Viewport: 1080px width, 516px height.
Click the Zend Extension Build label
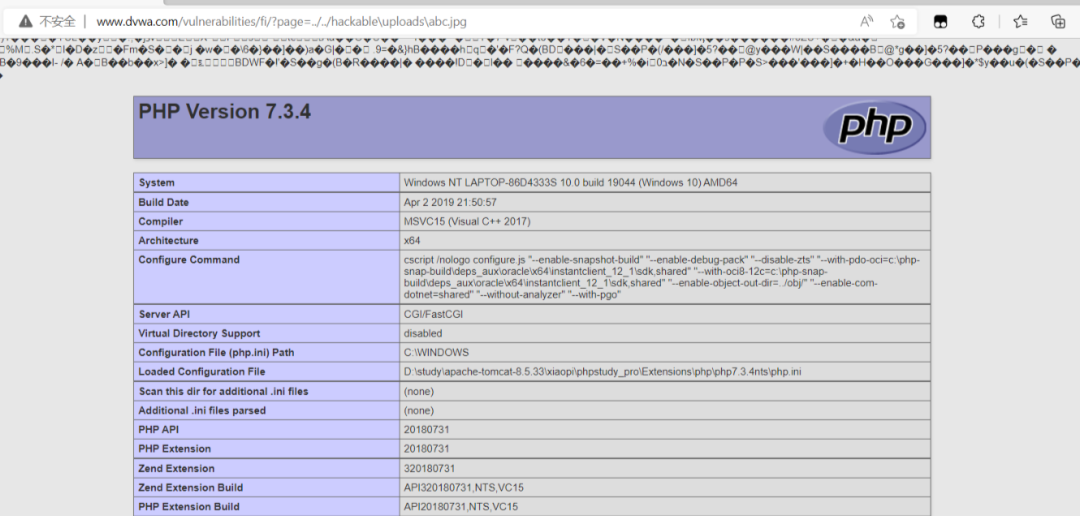(191, 487)
